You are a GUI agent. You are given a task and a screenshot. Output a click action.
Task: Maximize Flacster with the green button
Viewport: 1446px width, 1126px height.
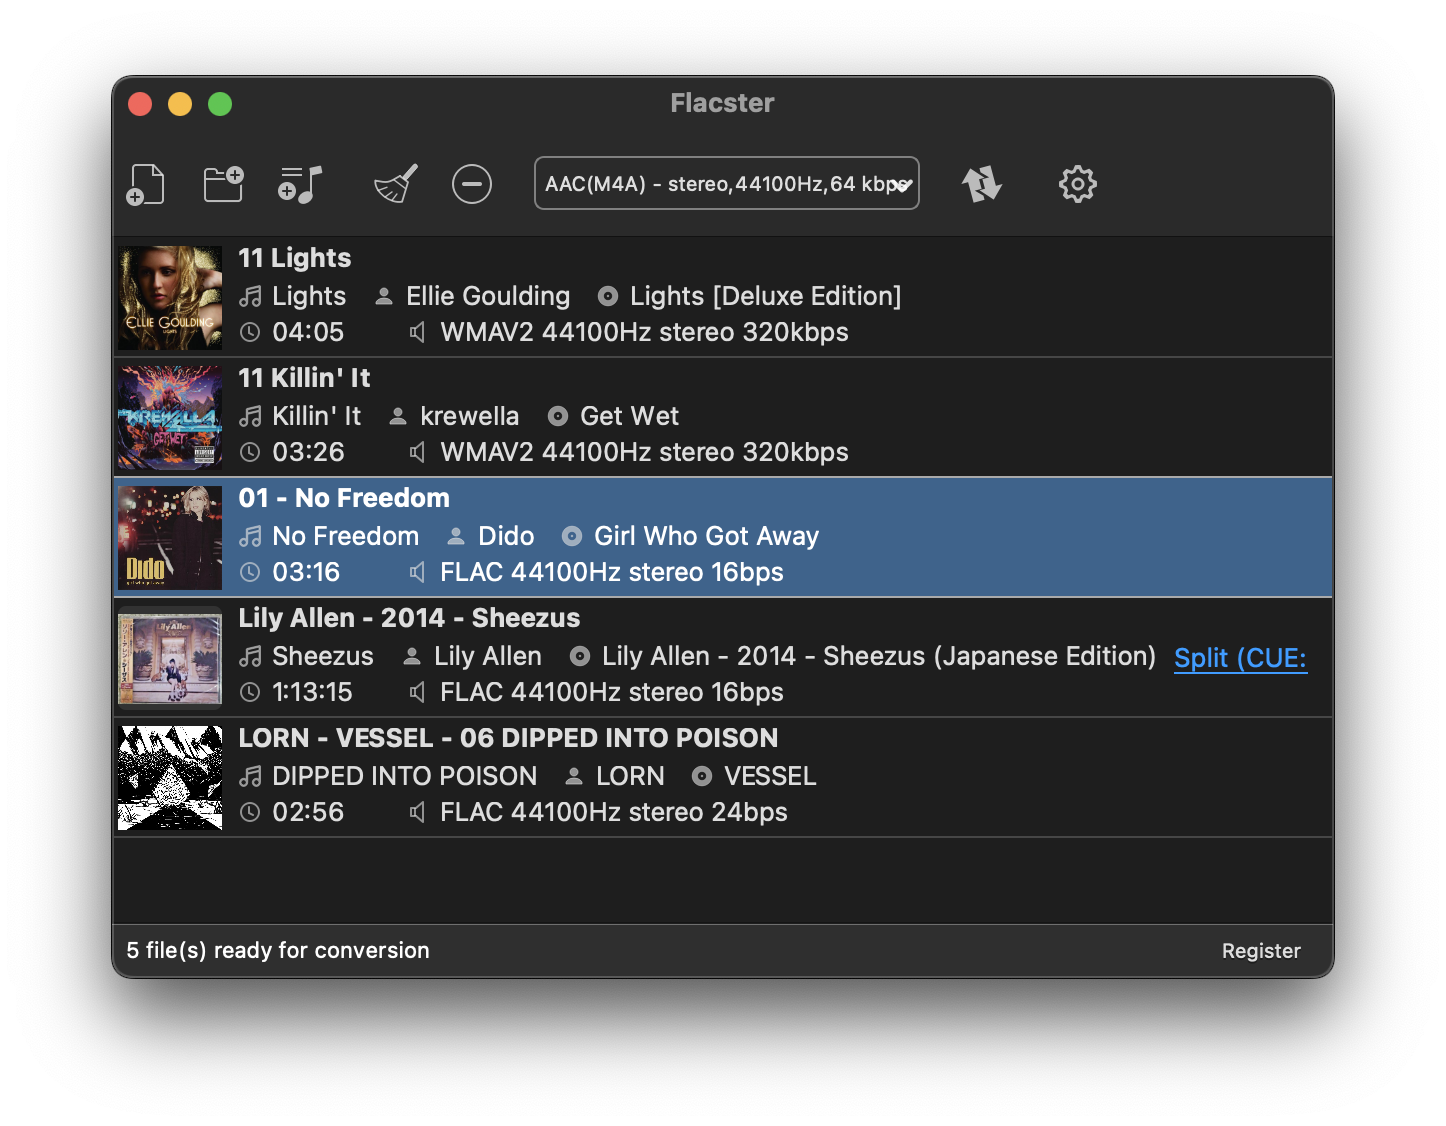click(x=220, y=104)
